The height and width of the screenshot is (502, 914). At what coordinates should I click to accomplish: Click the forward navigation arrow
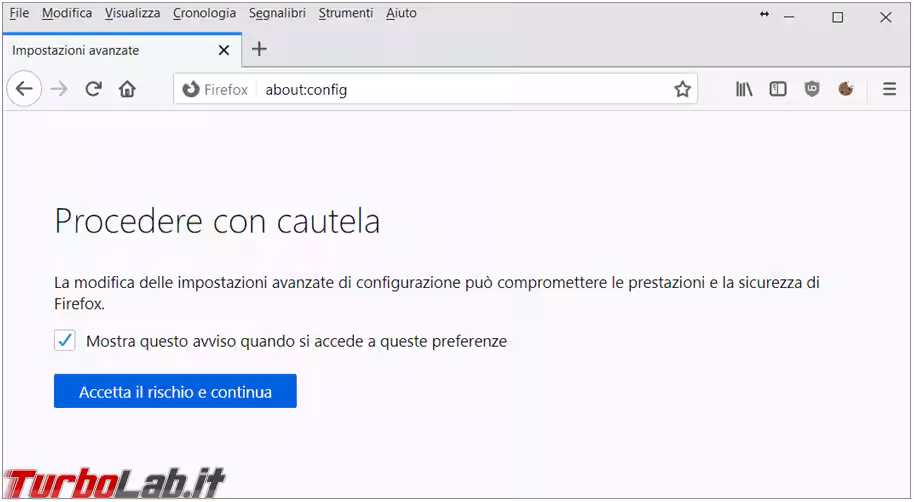(59, 89)
